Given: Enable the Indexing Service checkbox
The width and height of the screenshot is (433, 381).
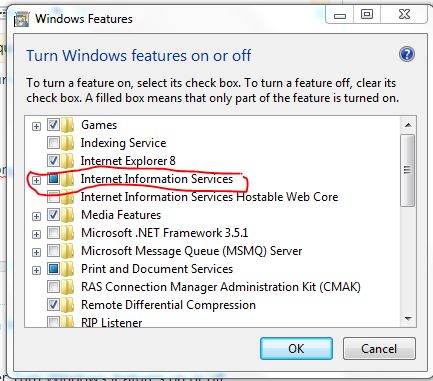Looking at the screenshot, I should click(53, 143).
